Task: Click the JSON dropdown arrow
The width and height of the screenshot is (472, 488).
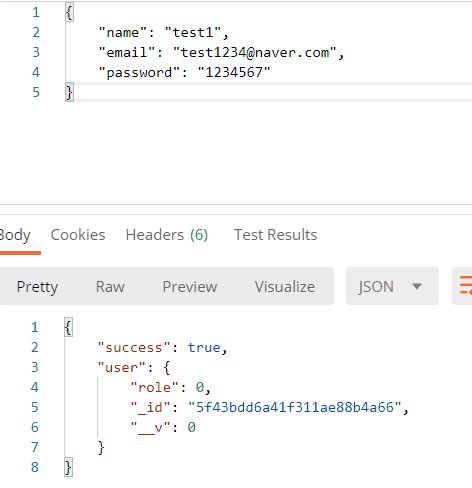Action: (x=417, y=286)
